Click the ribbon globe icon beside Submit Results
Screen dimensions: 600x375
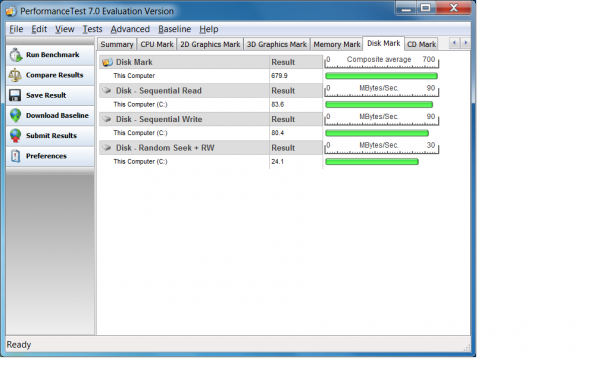coord(16,135)
